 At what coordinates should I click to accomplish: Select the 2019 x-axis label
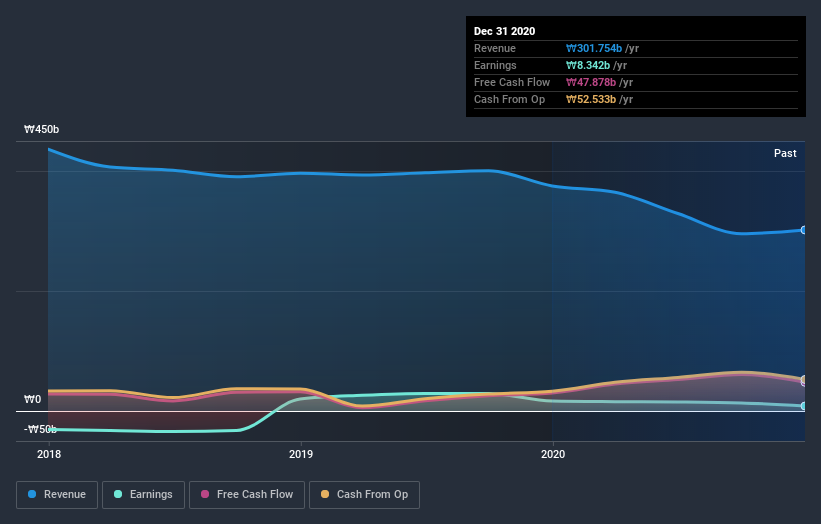301,454
